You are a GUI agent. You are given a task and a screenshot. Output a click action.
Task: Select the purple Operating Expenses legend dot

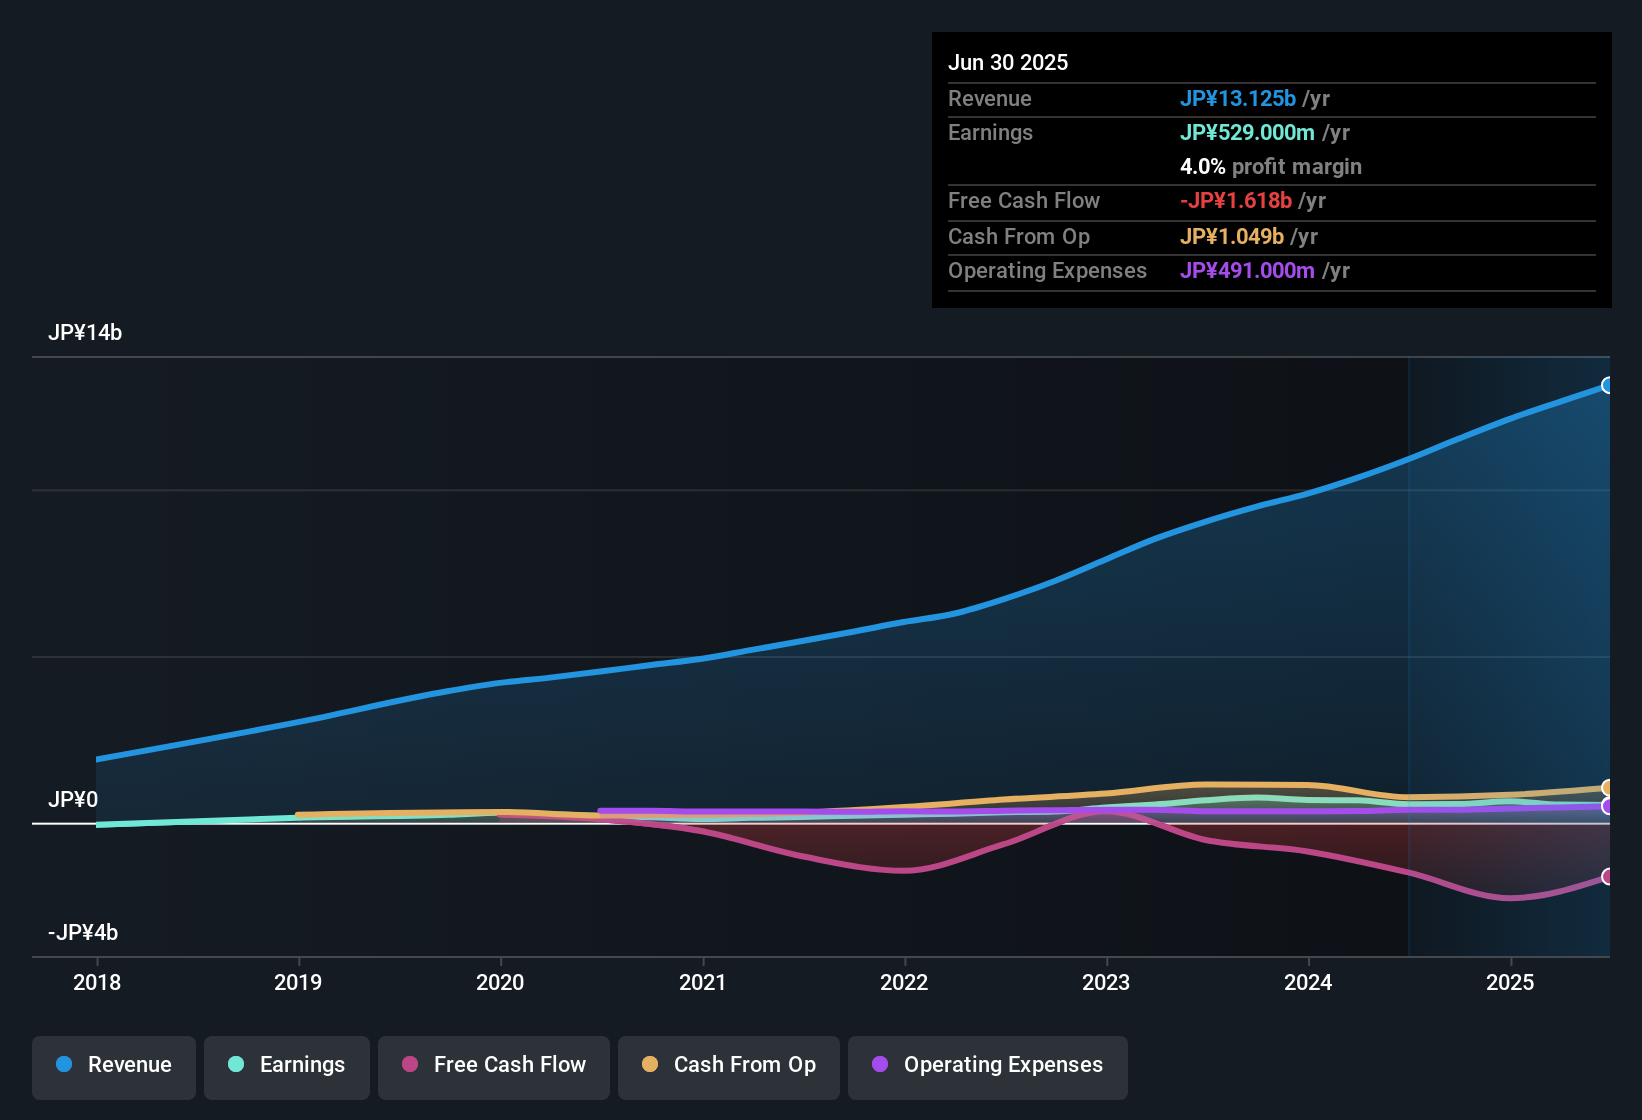point(879,1065)
